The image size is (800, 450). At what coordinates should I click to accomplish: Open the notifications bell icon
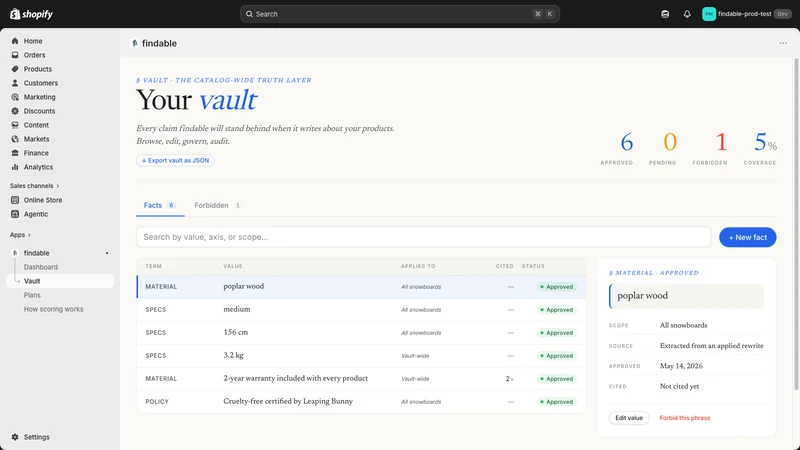tap(687, 14)
